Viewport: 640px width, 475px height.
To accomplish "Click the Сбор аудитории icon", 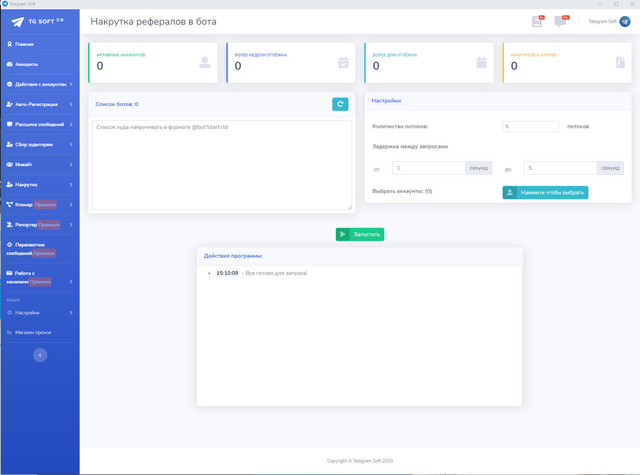I will coord(9,144).
